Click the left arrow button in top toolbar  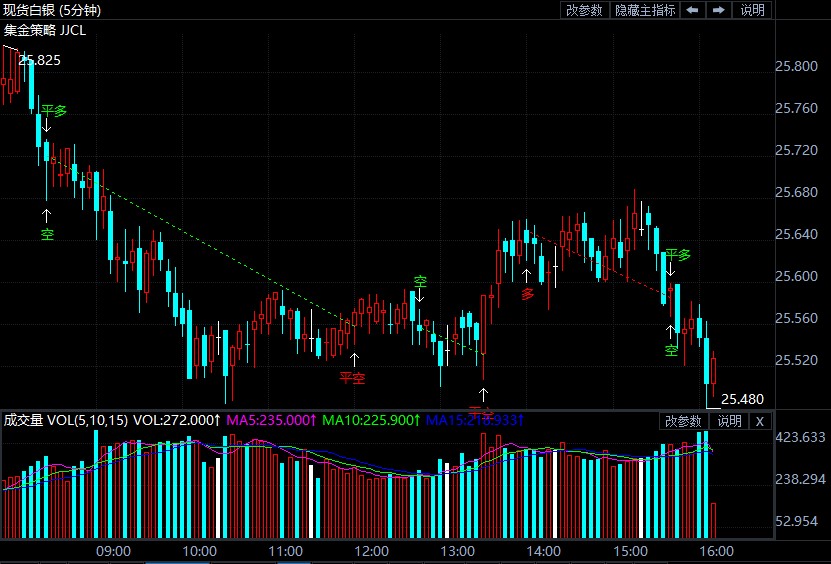pos(692,10)
